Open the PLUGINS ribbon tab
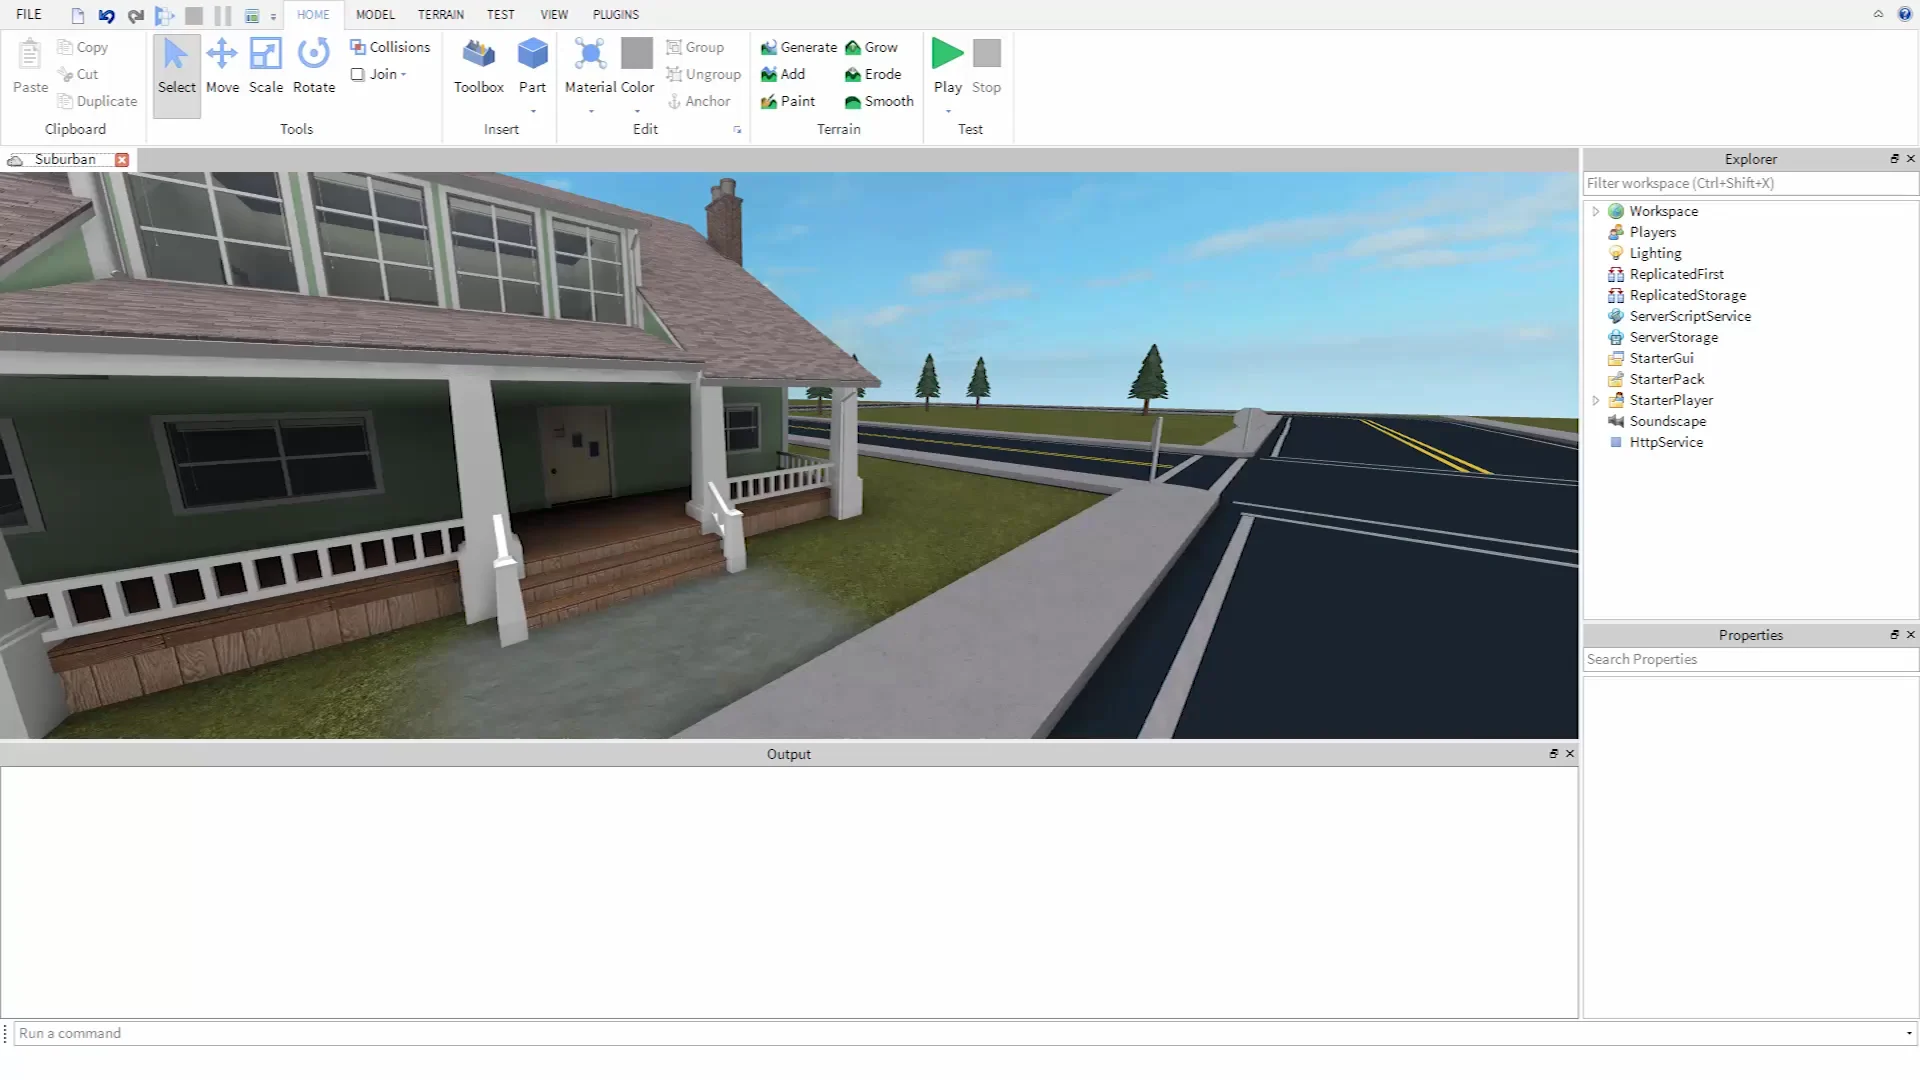The image size is (1920, 1080). tap(615, 14)
